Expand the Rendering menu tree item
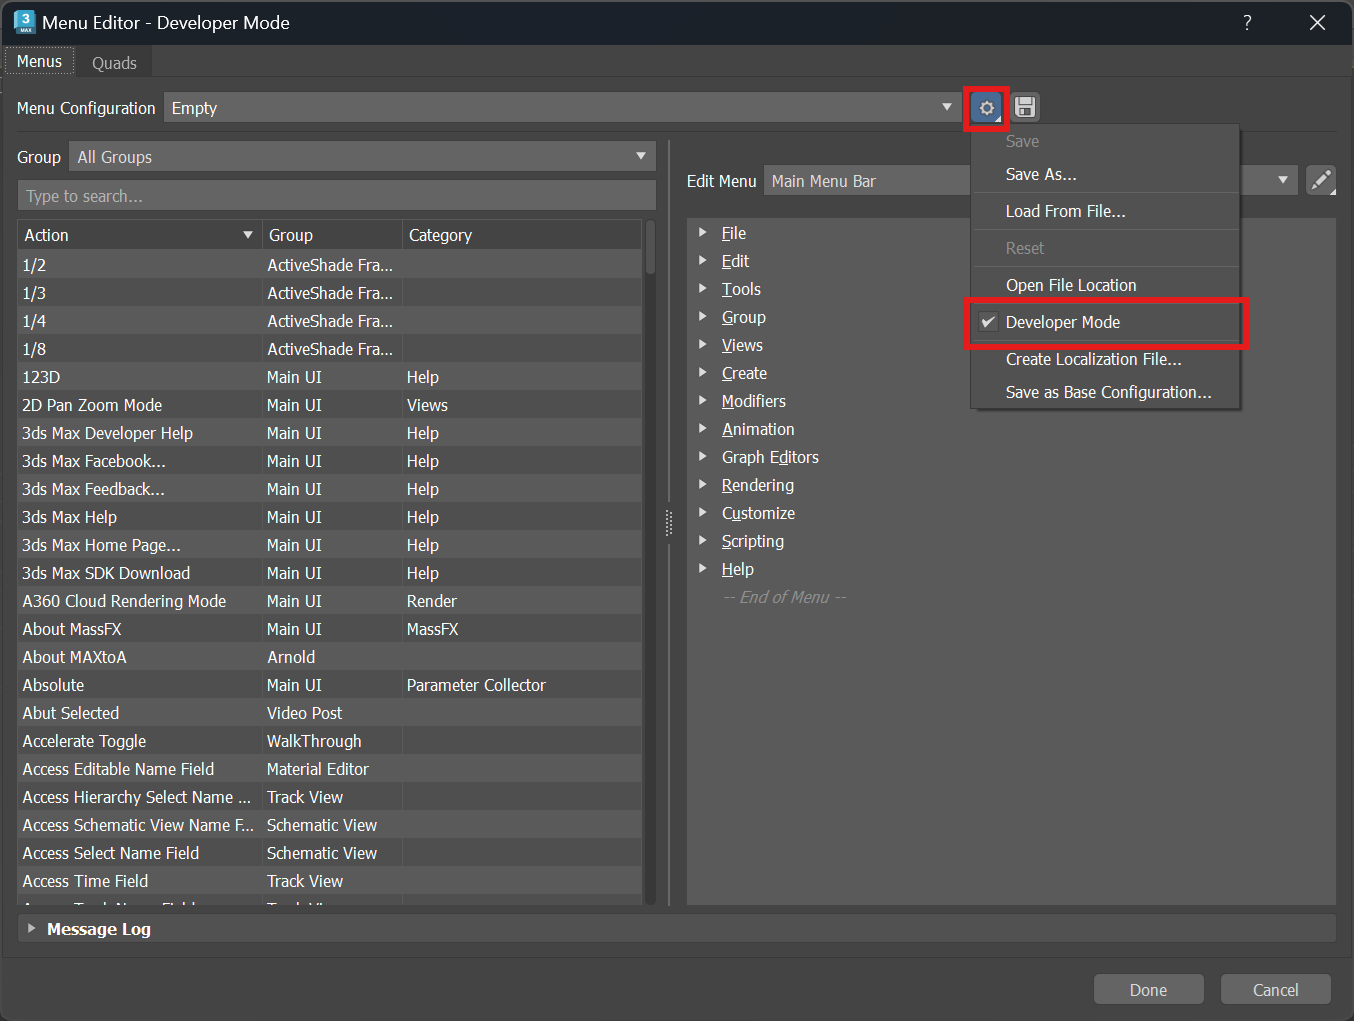This screenshot has height=1021, width=1354. coord(703,484)
